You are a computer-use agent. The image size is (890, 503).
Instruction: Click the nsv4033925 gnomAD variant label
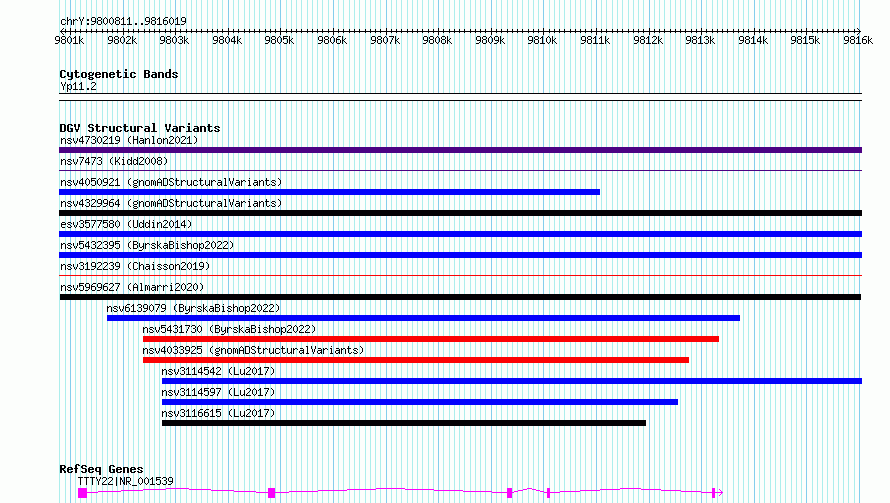pyautogui.click(x=253, y=350)
